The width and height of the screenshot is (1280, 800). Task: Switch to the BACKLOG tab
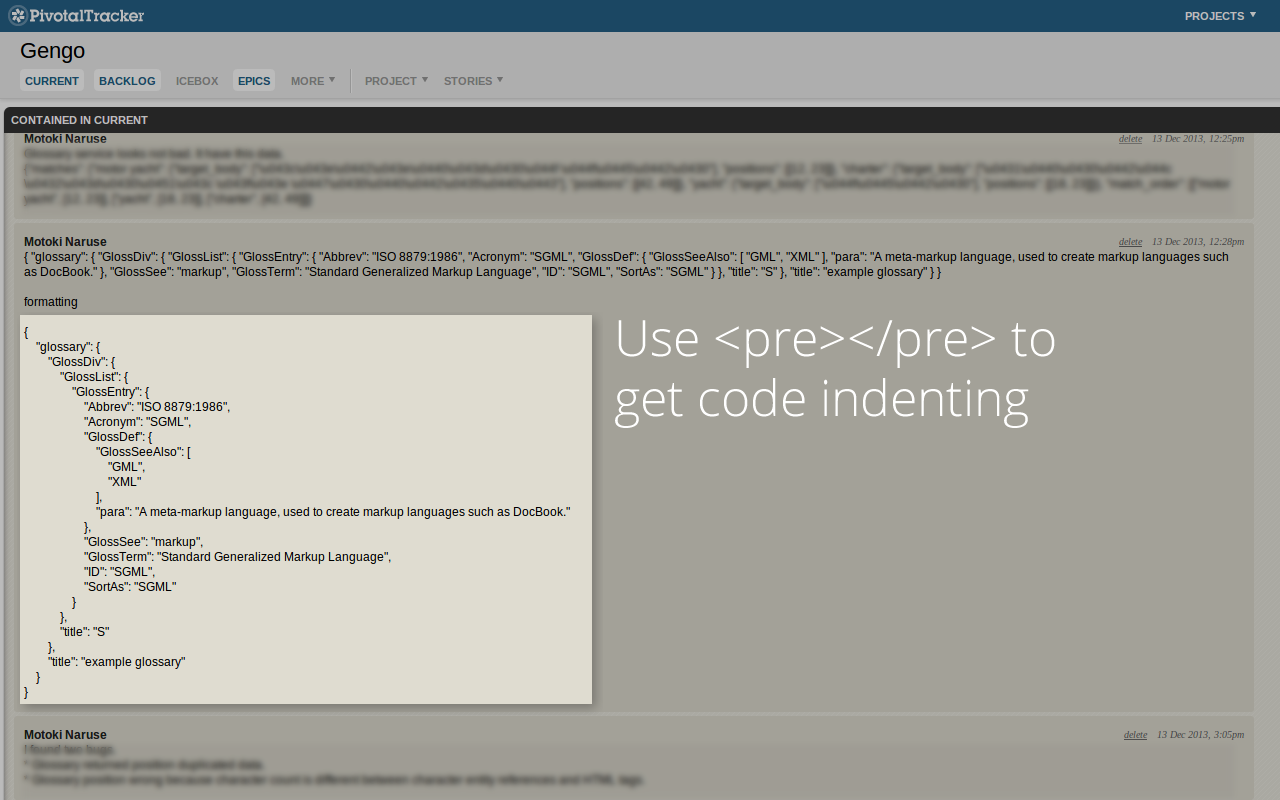point(126,80)
